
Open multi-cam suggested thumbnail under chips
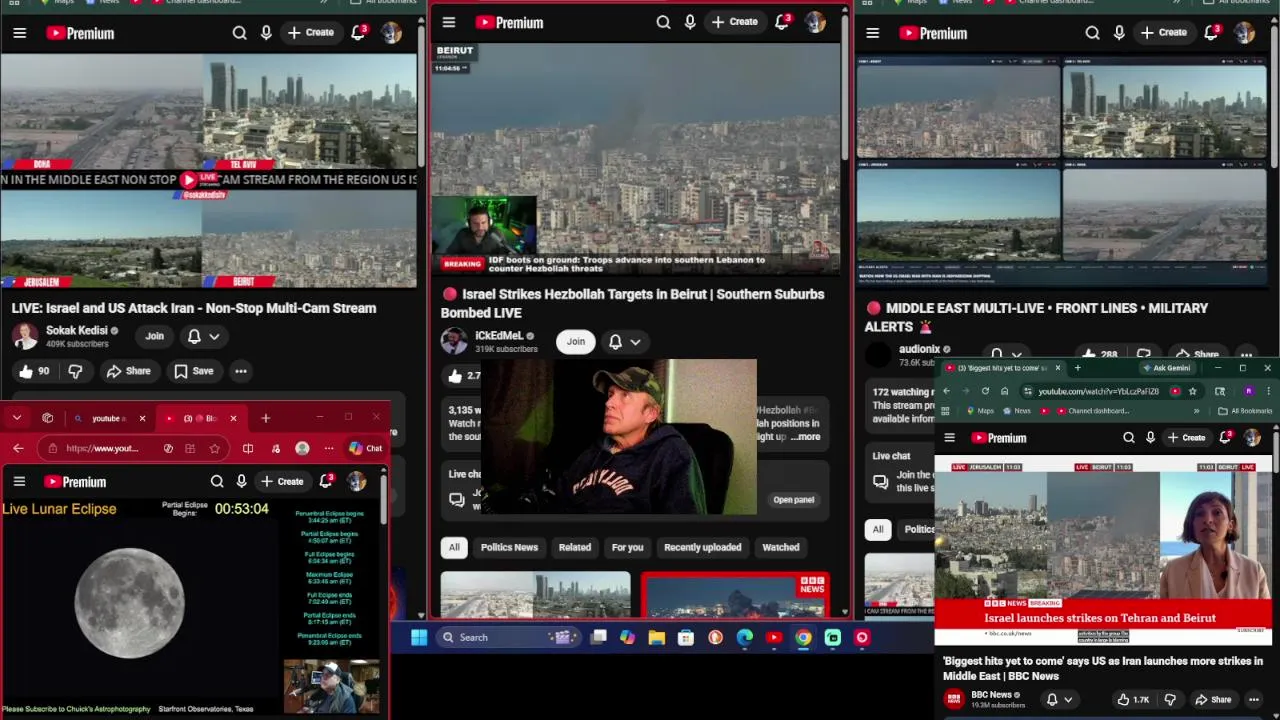536,596
